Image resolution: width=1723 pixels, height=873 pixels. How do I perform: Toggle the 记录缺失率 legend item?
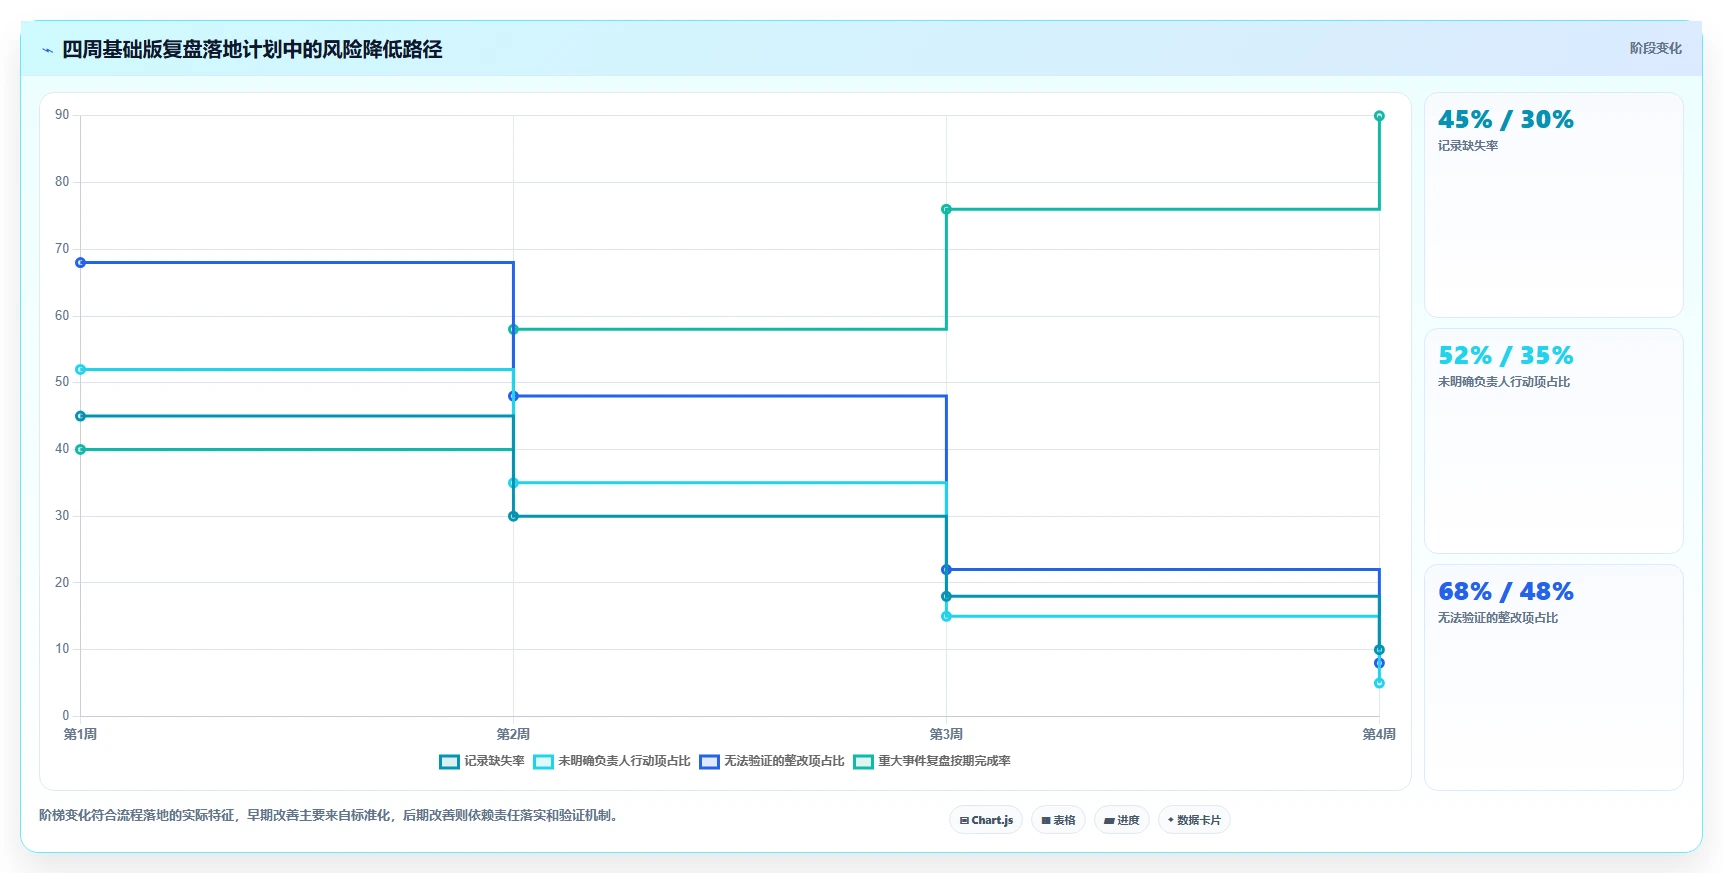pyautogui.click(x=482, y=761)
